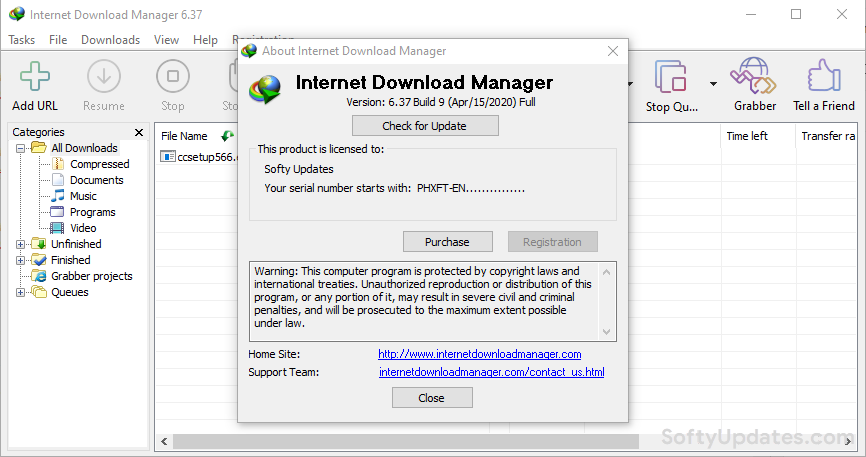Open the Help menu
The height and width of the screenshot is (457, 866).
click(205, 40)
